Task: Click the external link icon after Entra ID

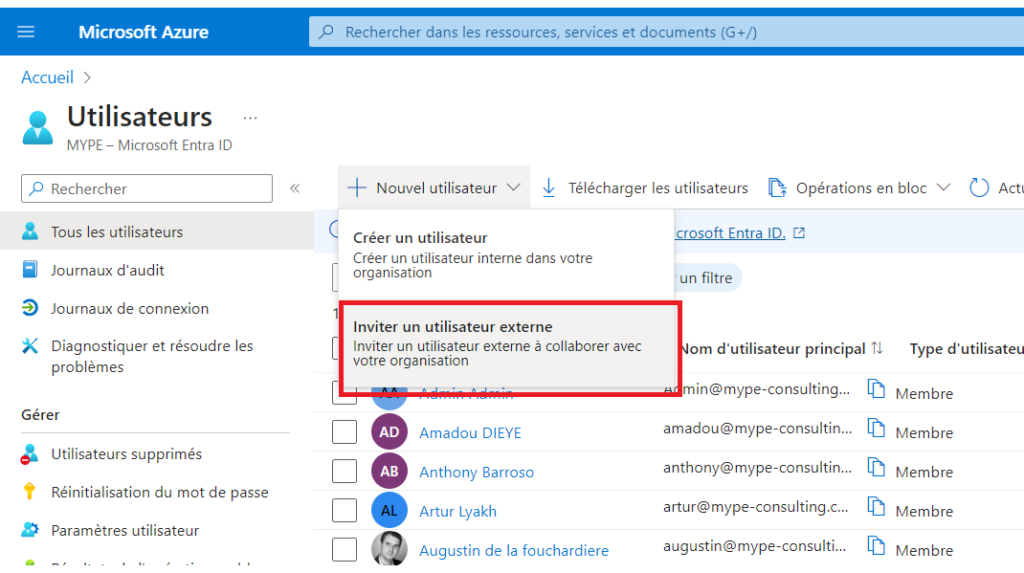Action: 799,233
